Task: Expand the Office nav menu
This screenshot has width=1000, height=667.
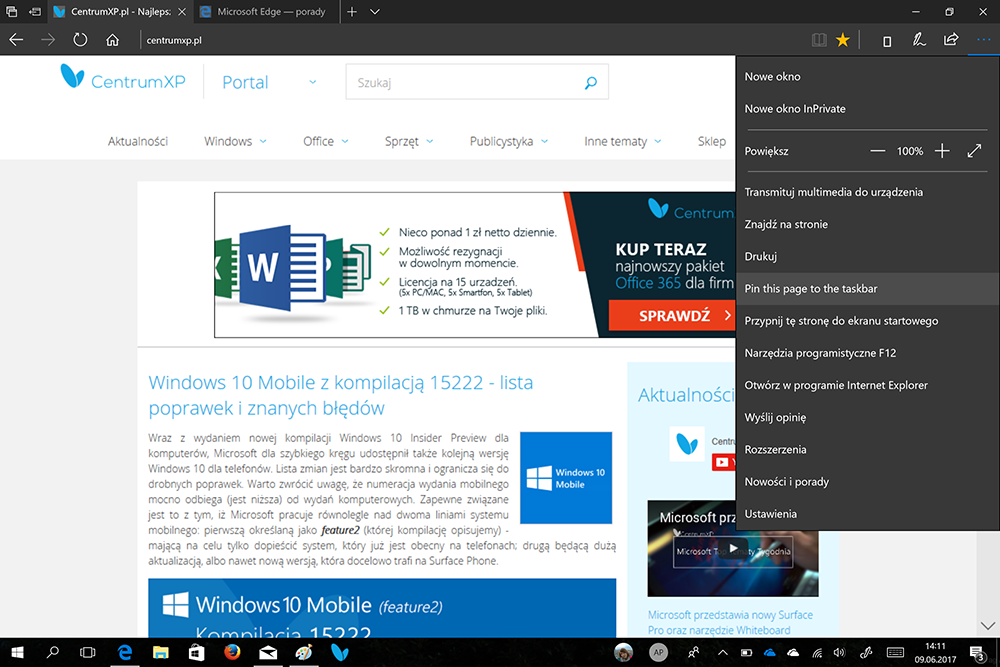Action: pyautogui.click(x=326, y=141)
